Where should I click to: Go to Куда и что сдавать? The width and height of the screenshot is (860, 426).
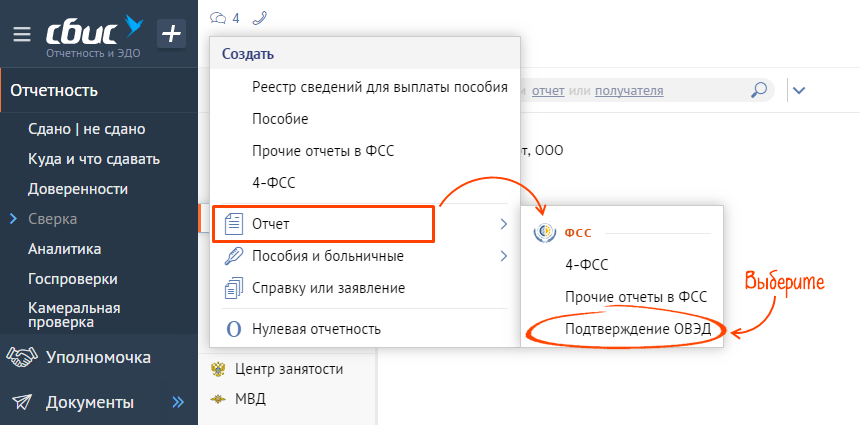93,159
